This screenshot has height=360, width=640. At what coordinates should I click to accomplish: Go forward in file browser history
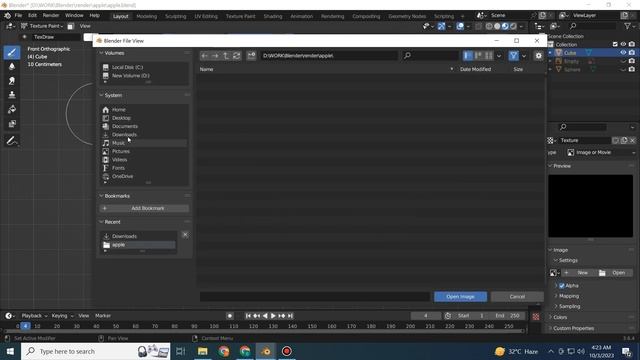(215, 56)
